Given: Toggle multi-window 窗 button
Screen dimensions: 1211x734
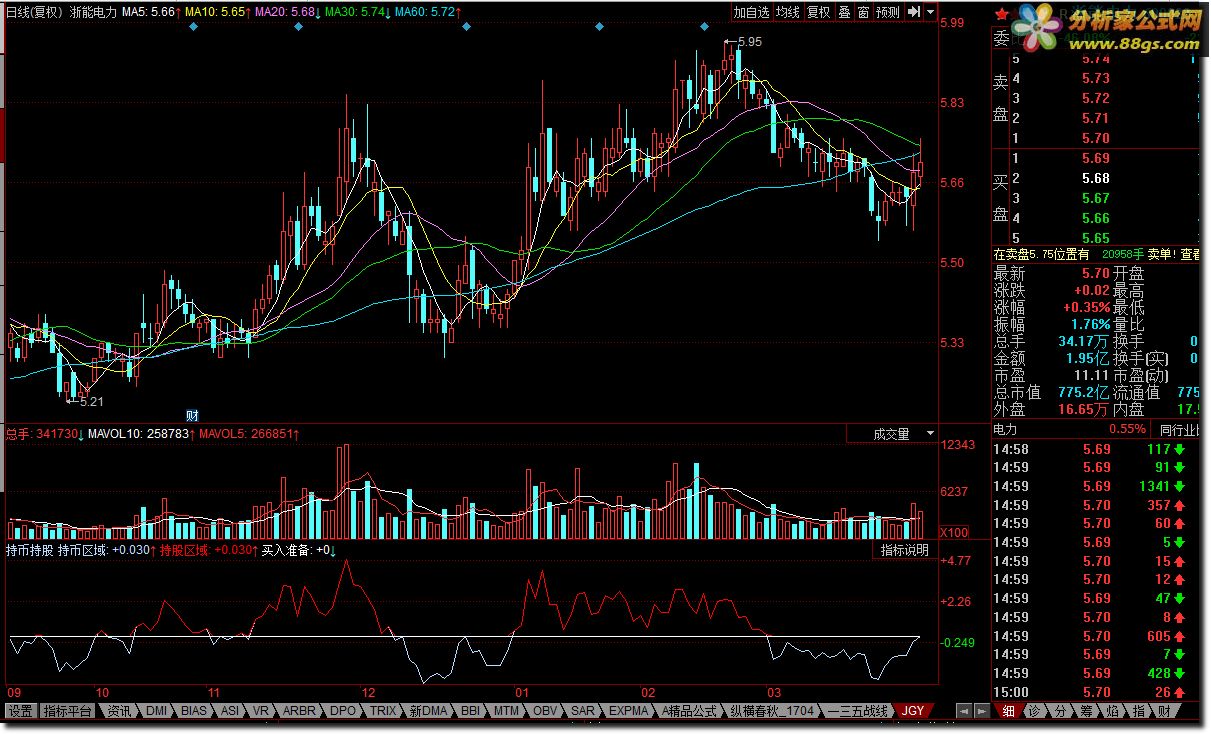Looking at the screenshot, I should point(862,12).
